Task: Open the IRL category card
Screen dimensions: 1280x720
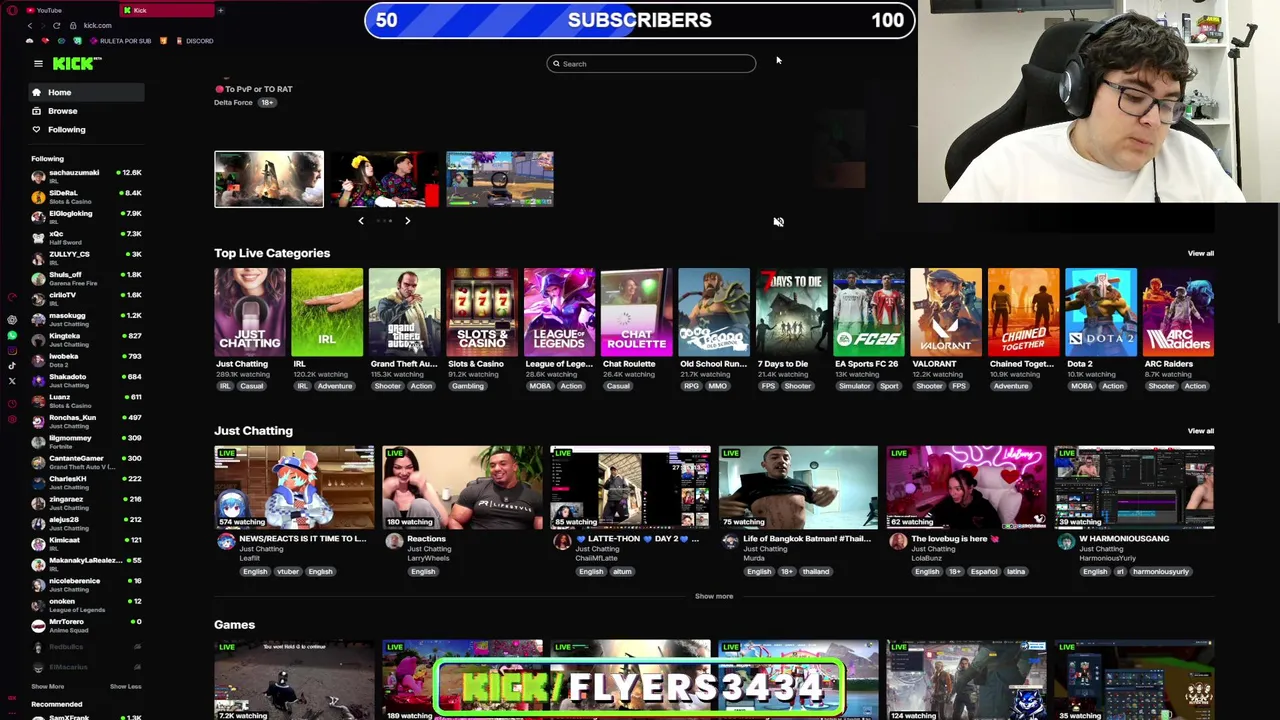Action: 327,312
